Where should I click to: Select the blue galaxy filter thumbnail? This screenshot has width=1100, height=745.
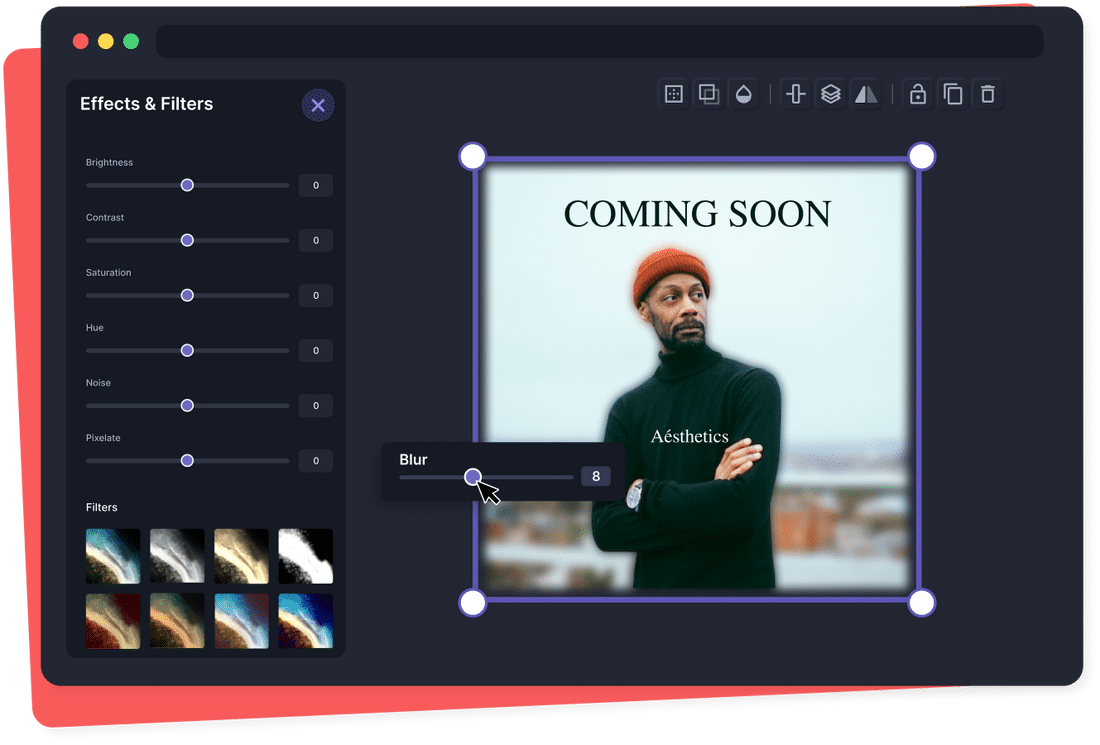click(306, 621)
